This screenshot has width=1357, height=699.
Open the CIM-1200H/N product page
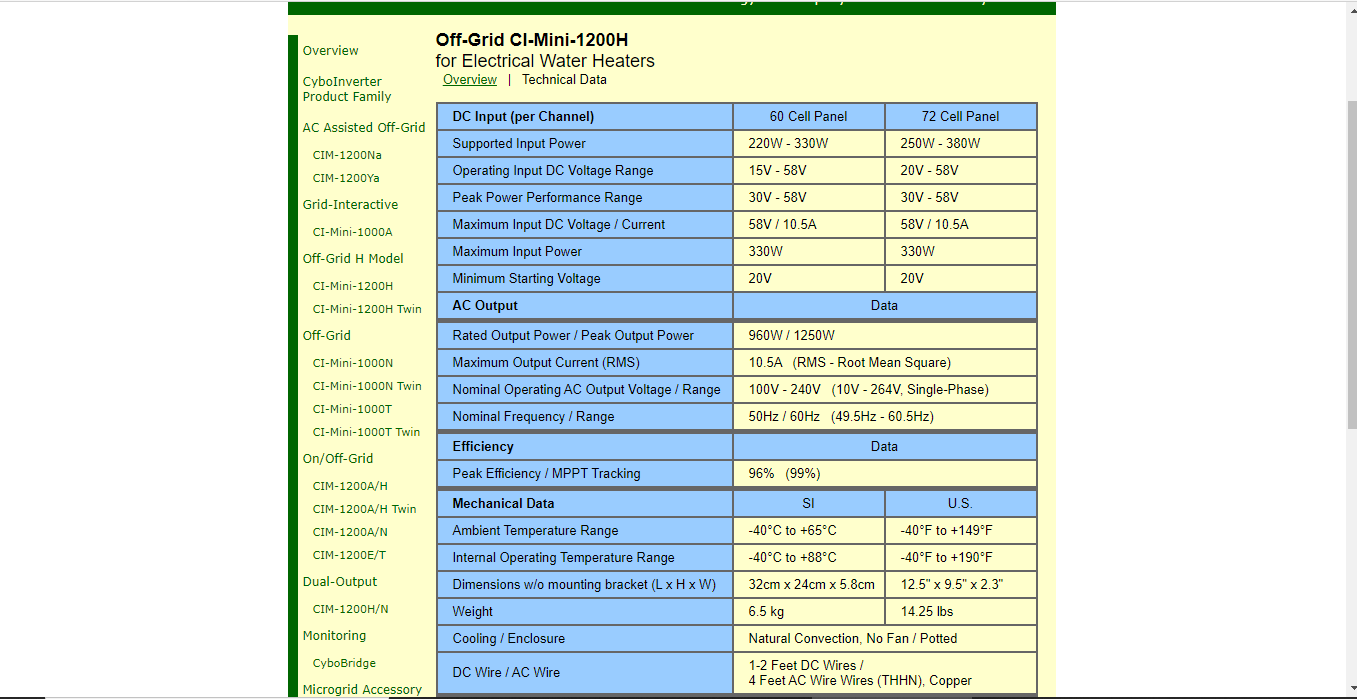coord(350,609)
